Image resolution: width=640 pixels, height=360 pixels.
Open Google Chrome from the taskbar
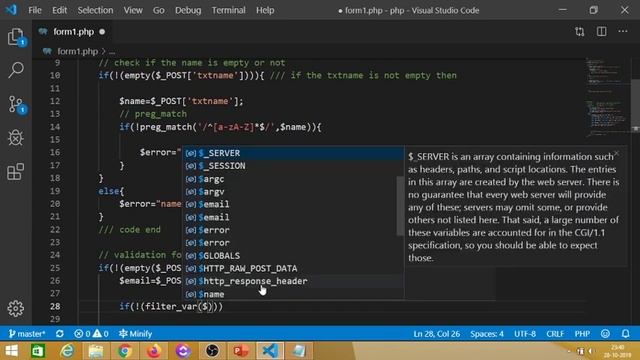pos(125,351)
